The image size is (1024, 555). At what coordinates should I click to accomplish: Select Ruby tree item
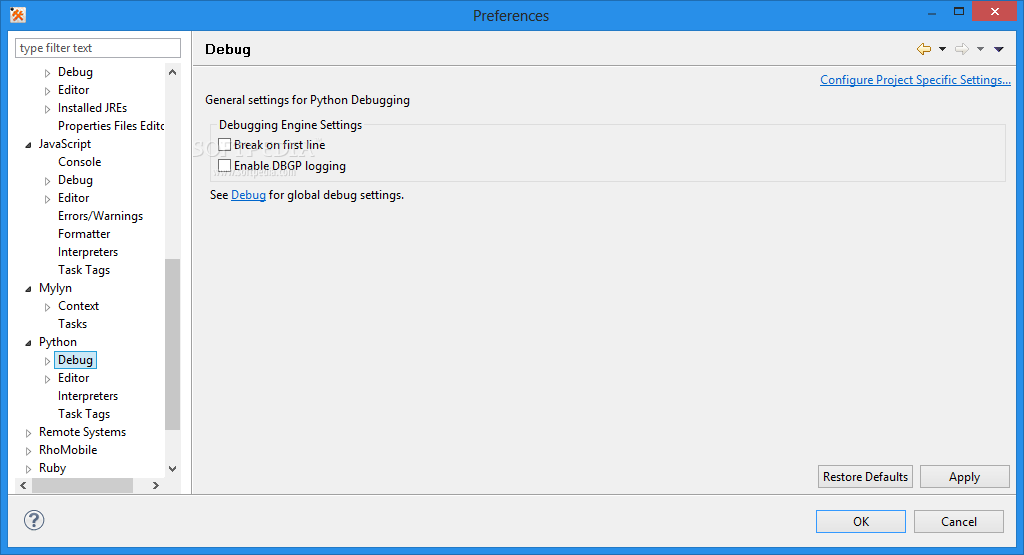(52, 468)
